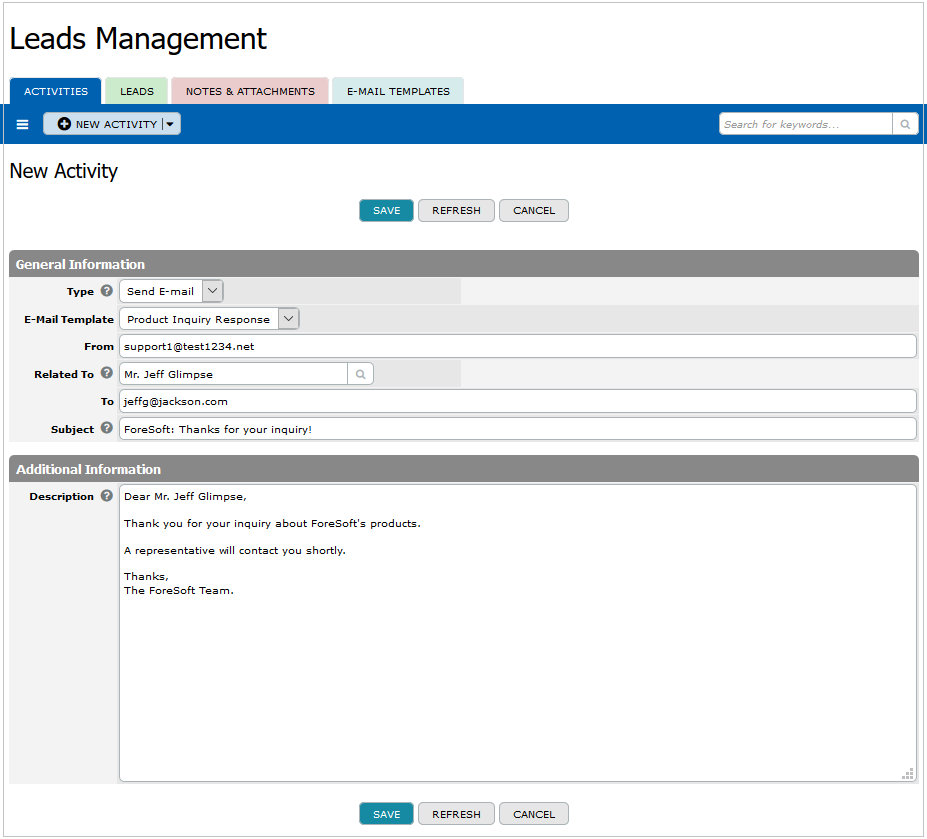
Task: Open the hamburger menu icon
Action: pyautogui.click(x=23, y=124)
